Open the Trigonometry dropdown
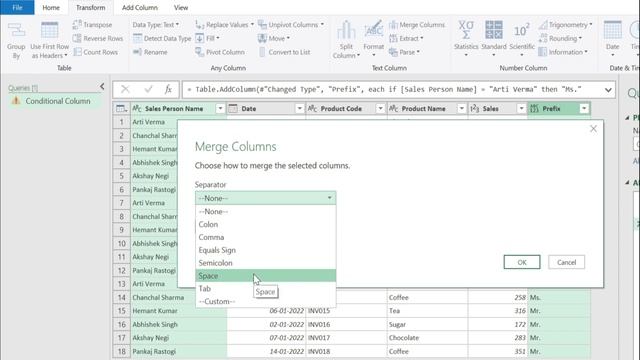The height and width of the screenshot is (360, 640). point(565,24)
